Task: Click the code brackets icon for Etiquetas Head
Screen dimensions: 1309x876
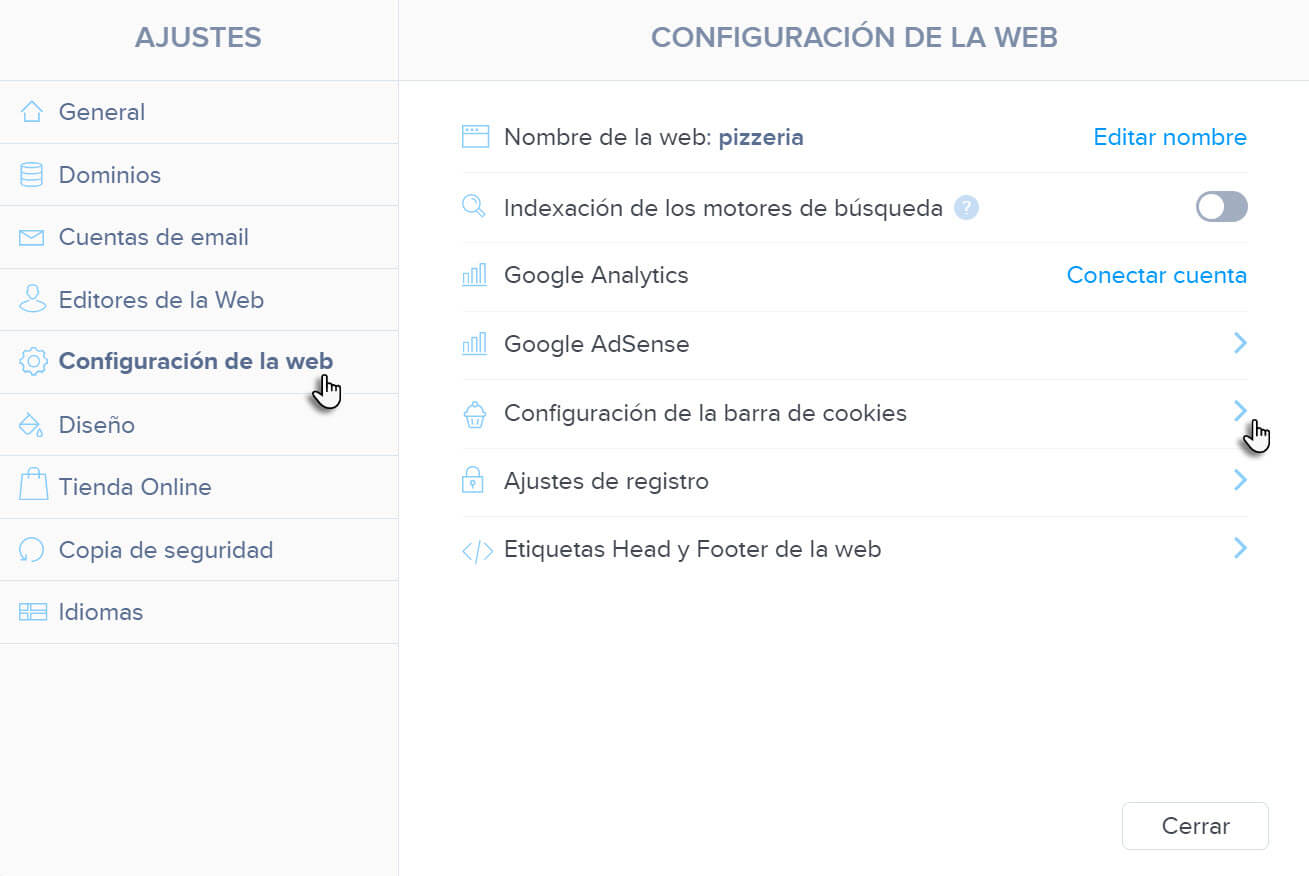Action: [x=477, y=551]
